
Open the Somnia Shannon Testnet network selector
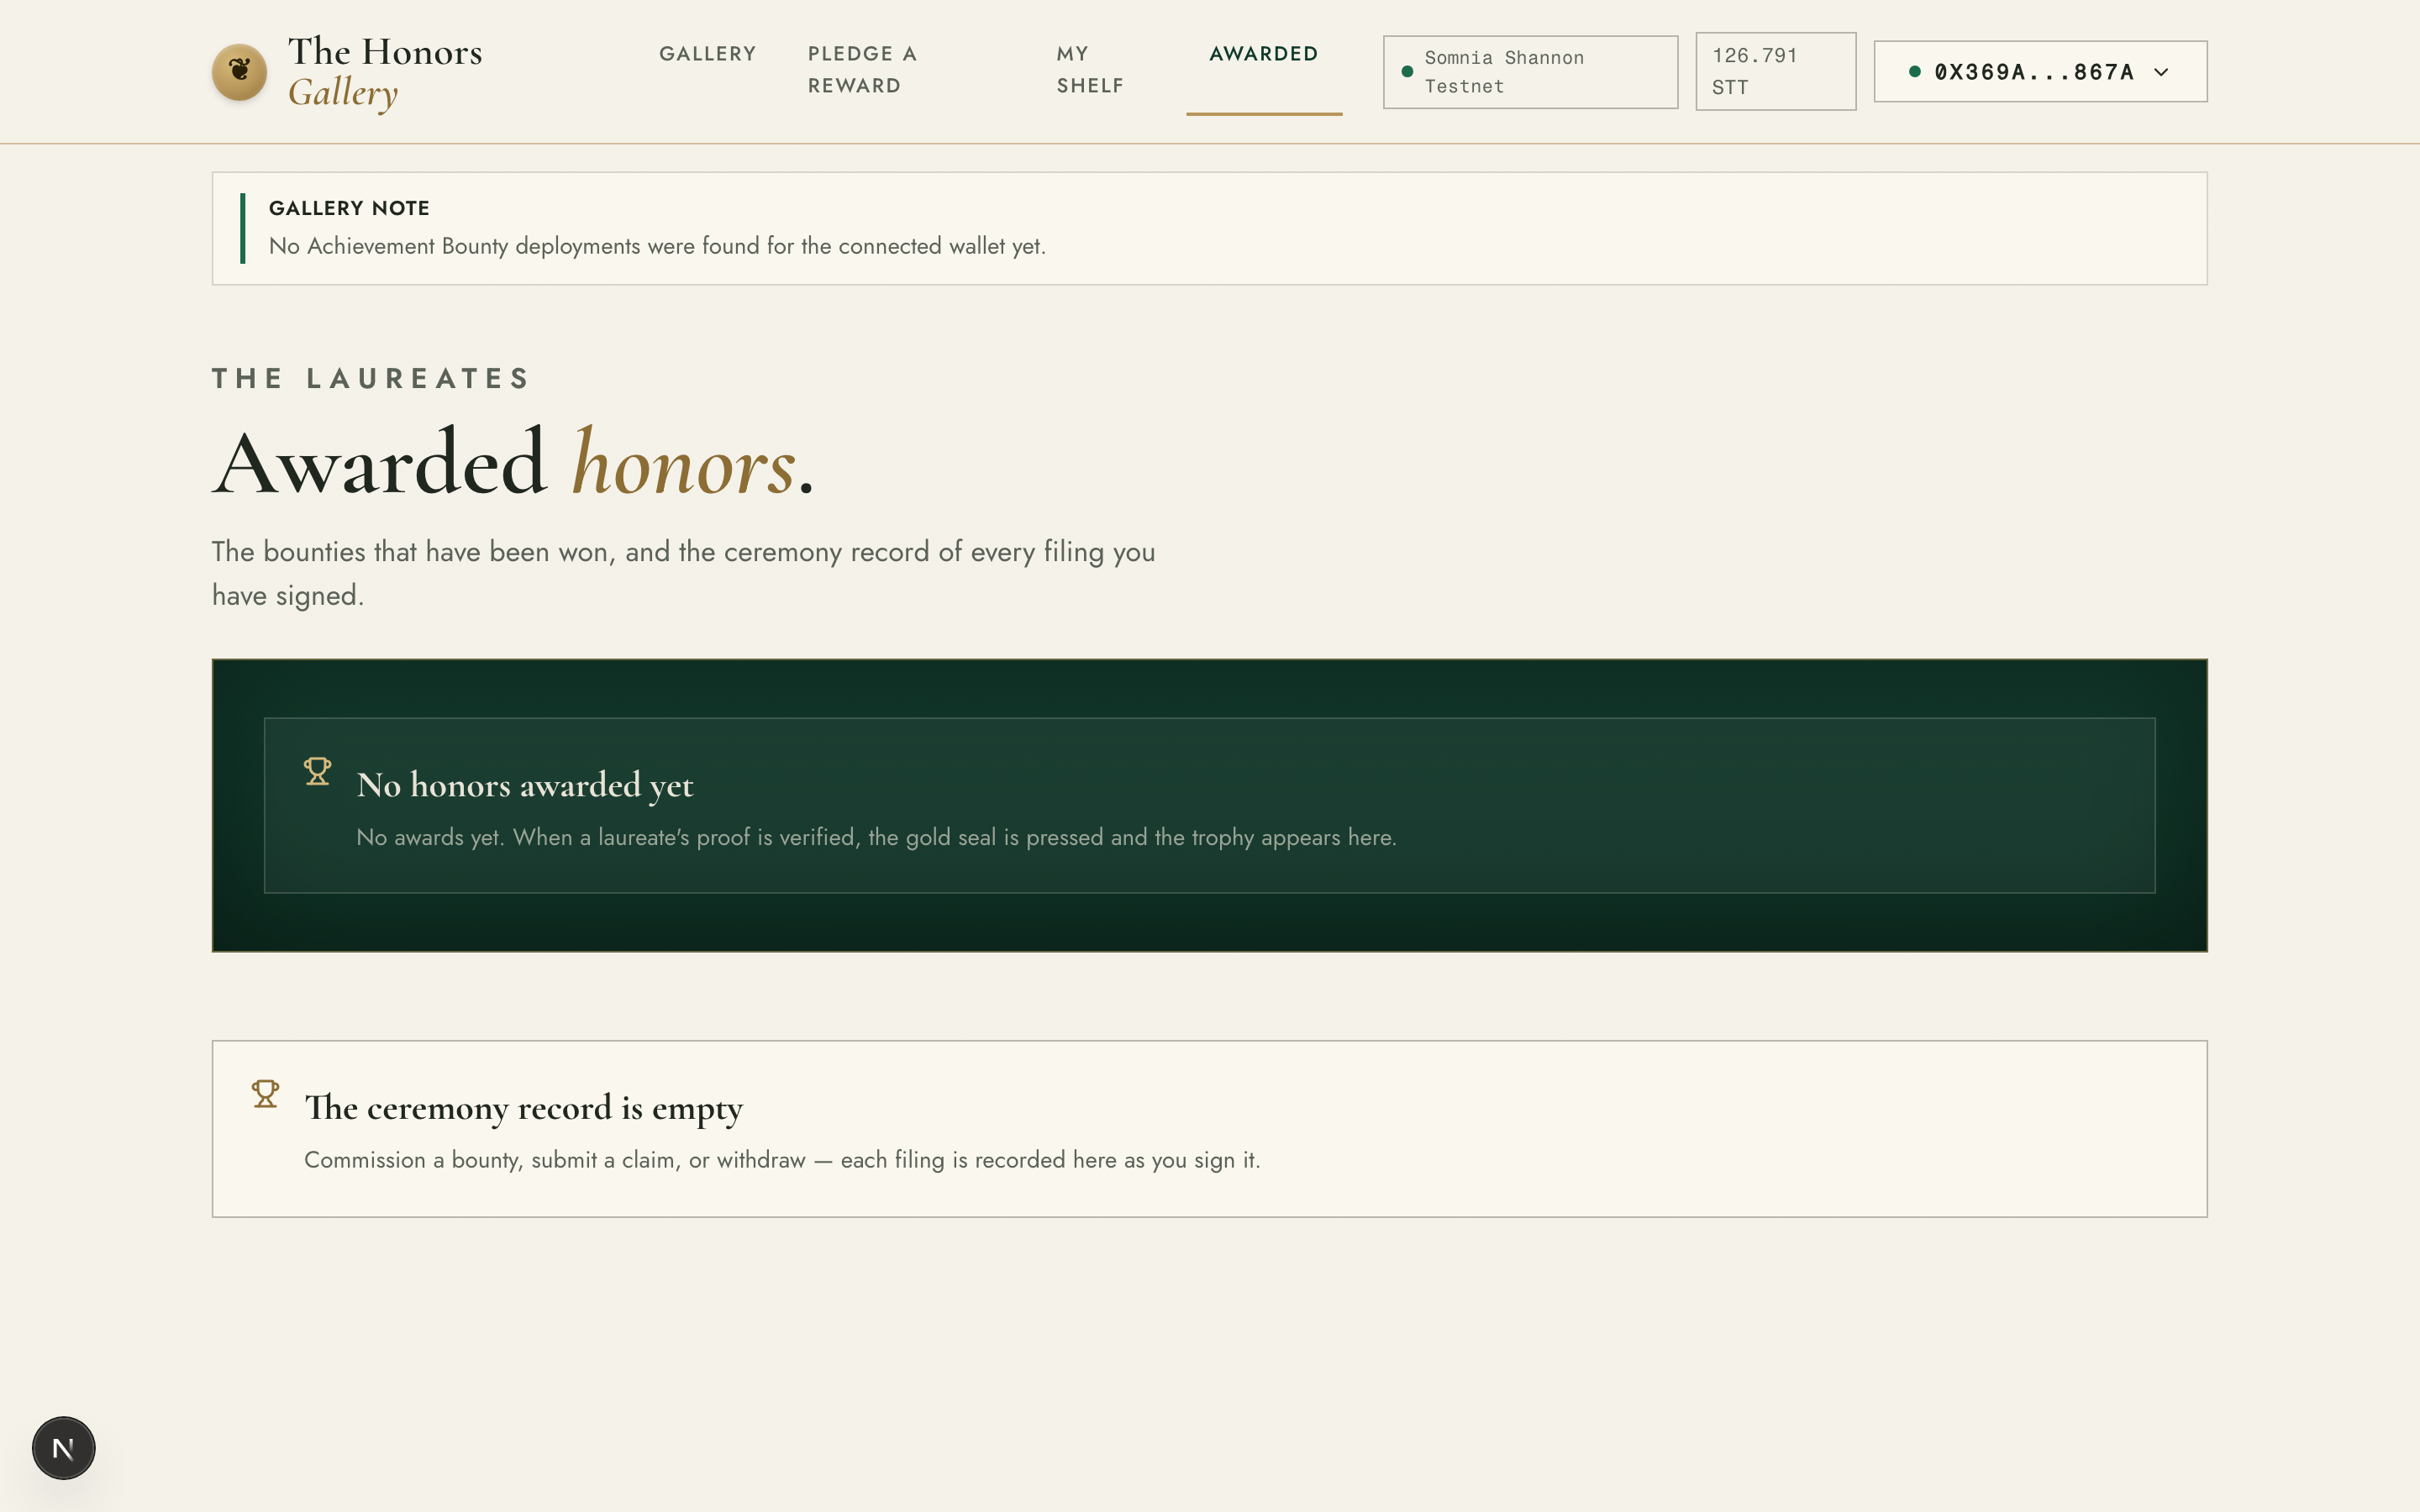1530,72
